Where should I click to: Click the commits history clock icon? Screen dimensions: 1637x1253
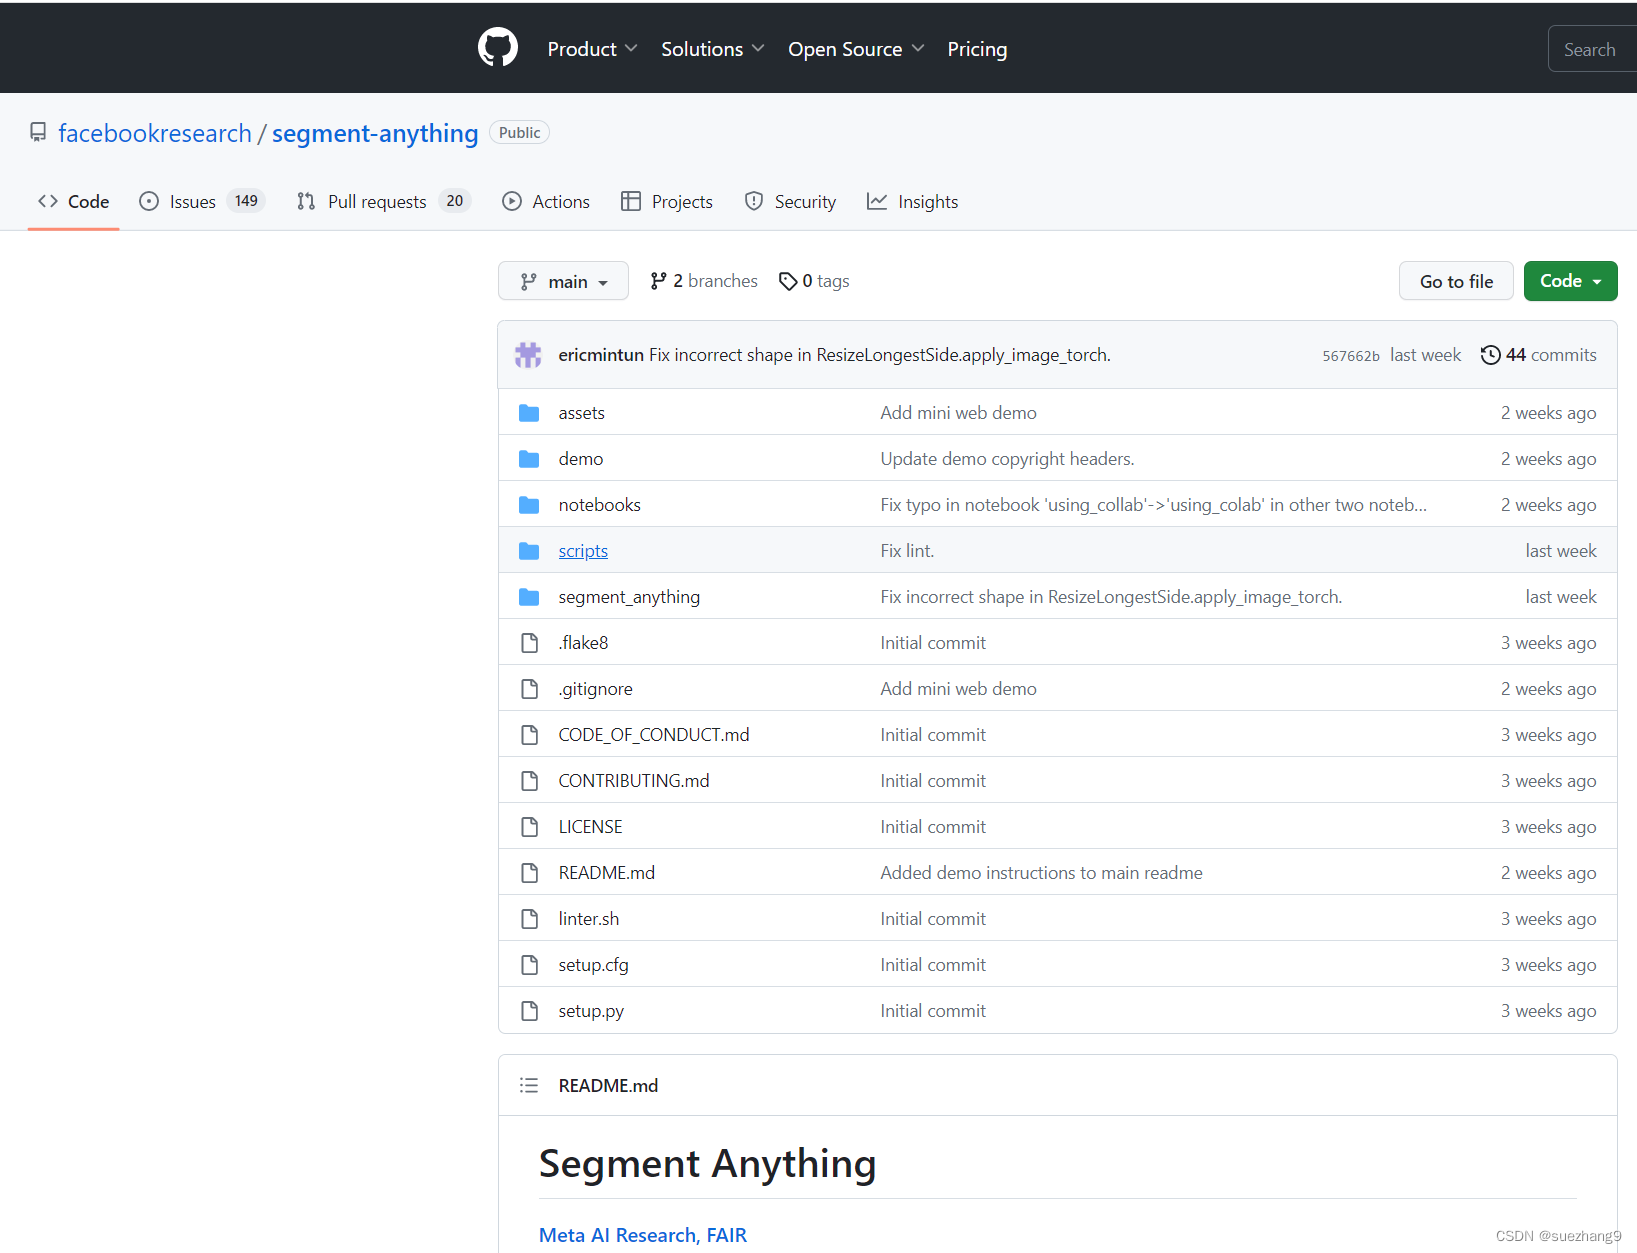pyautogui.click(x=1490, y=355)
